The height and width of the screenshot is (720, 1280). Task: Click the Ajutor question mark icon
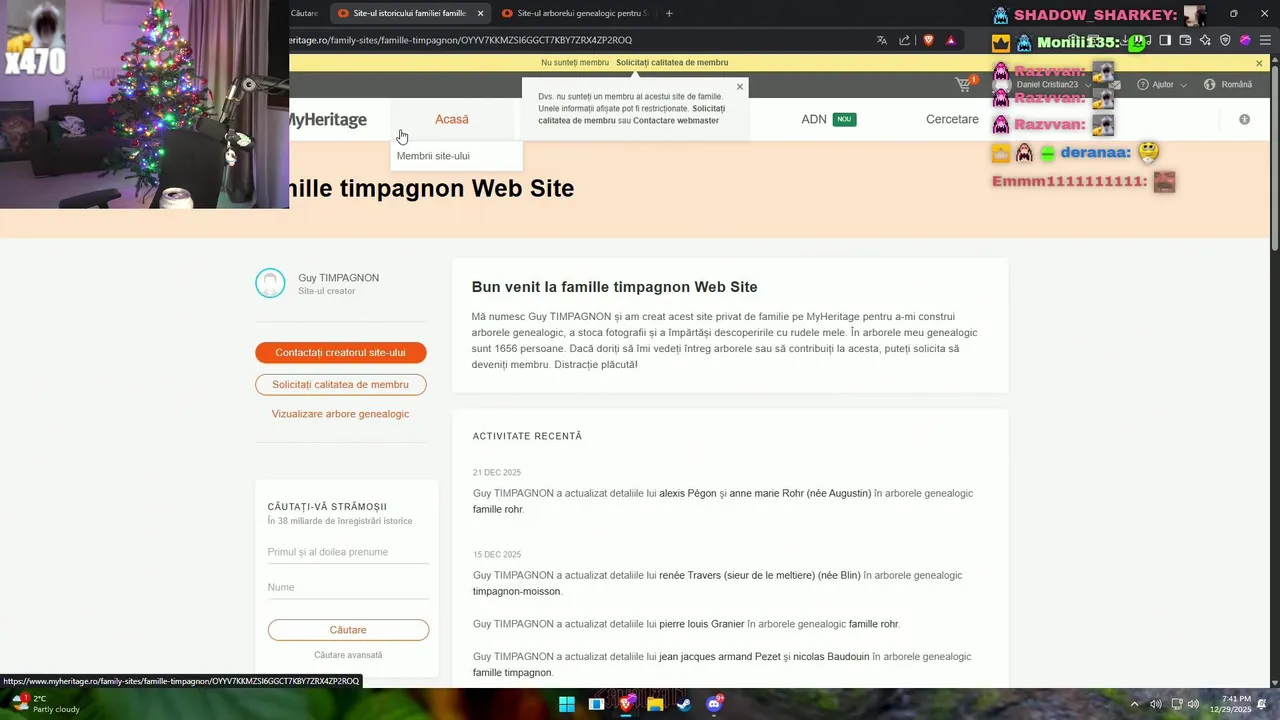pyautogui.click(x=1143, y=85)
